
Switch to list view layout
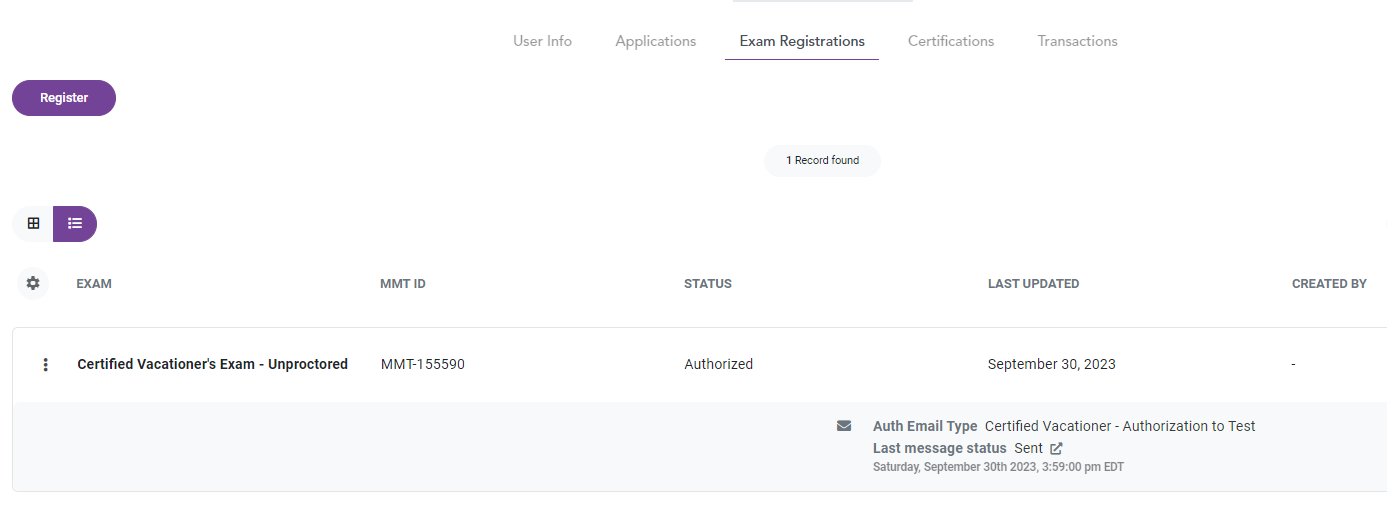pyautogui.click(x=75, y=224)
